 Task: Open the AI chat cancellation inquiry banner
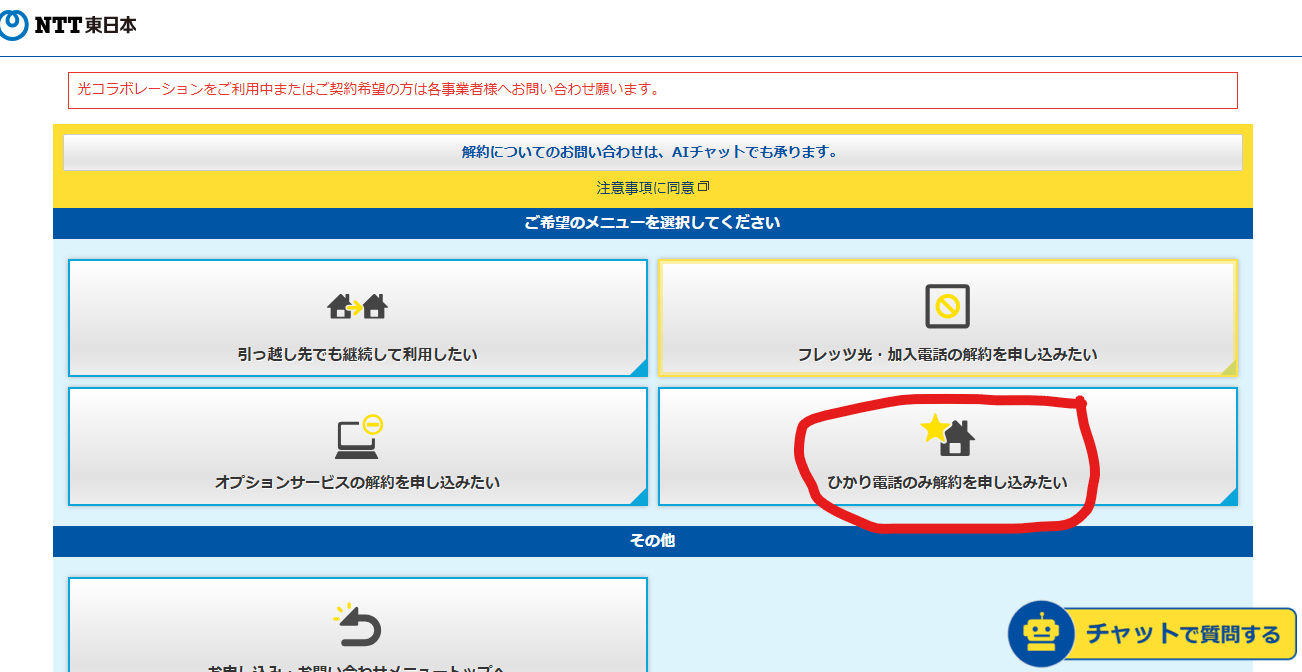point(653,152)
